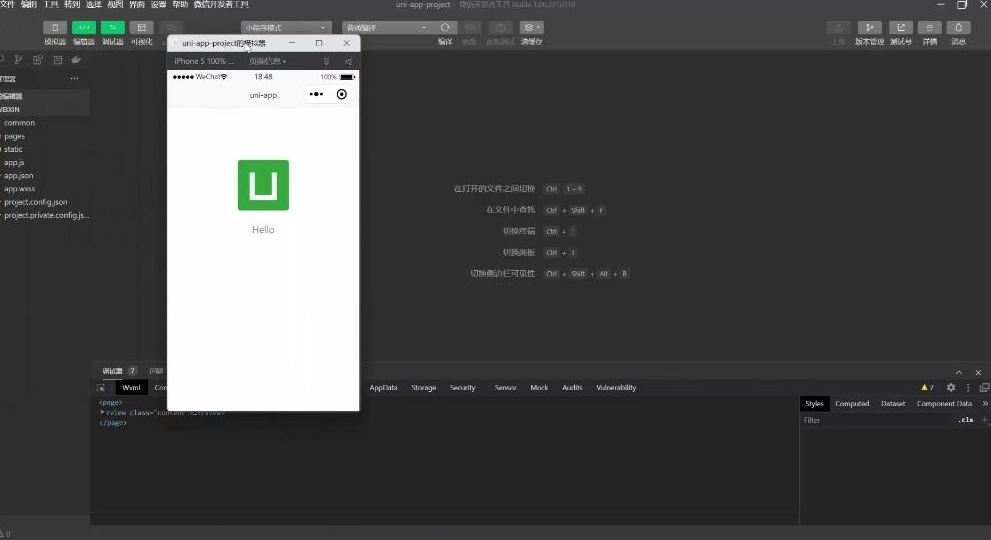Click the mini program three-dots capsule button
Screen dimensions: 991x540
tap(317, 94)
